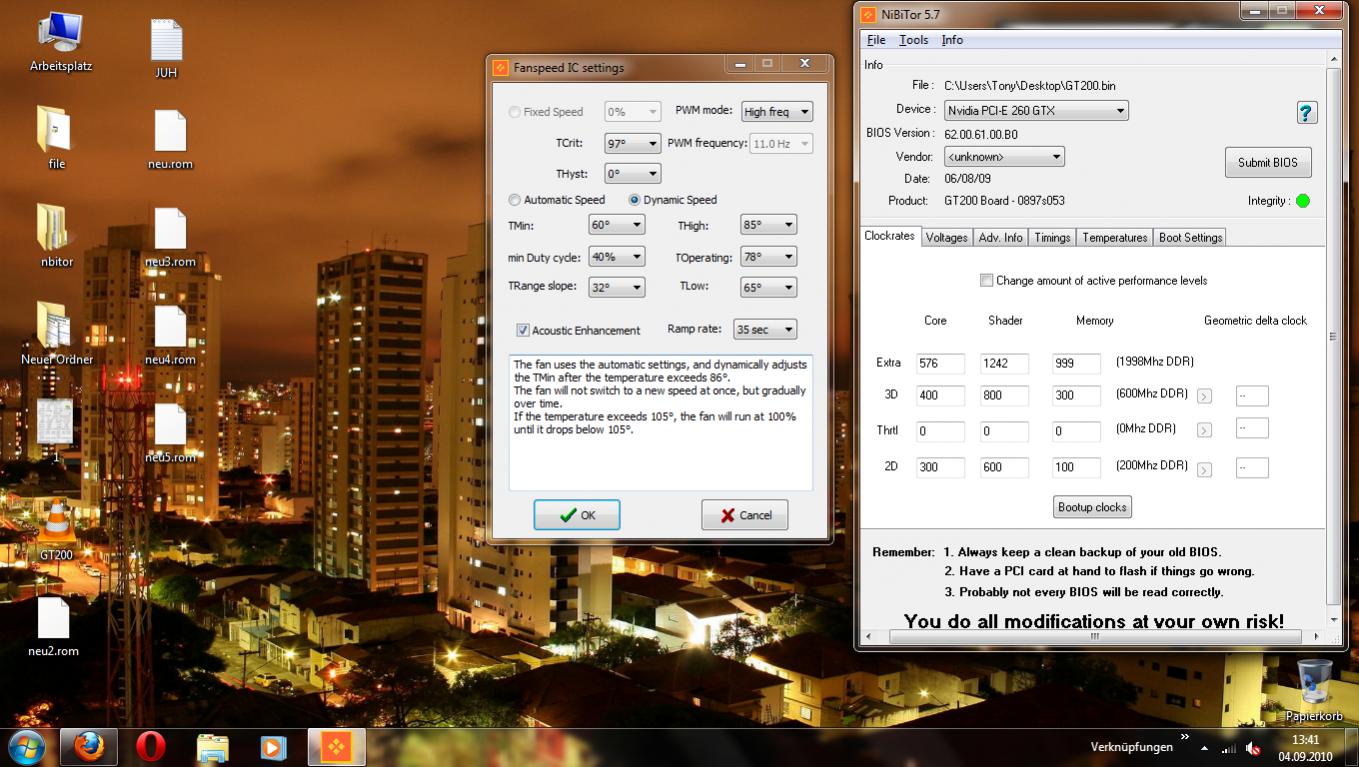Click the blue question mark help icon
This screenshot has width=1359, height=767.
click(1306, 112)
